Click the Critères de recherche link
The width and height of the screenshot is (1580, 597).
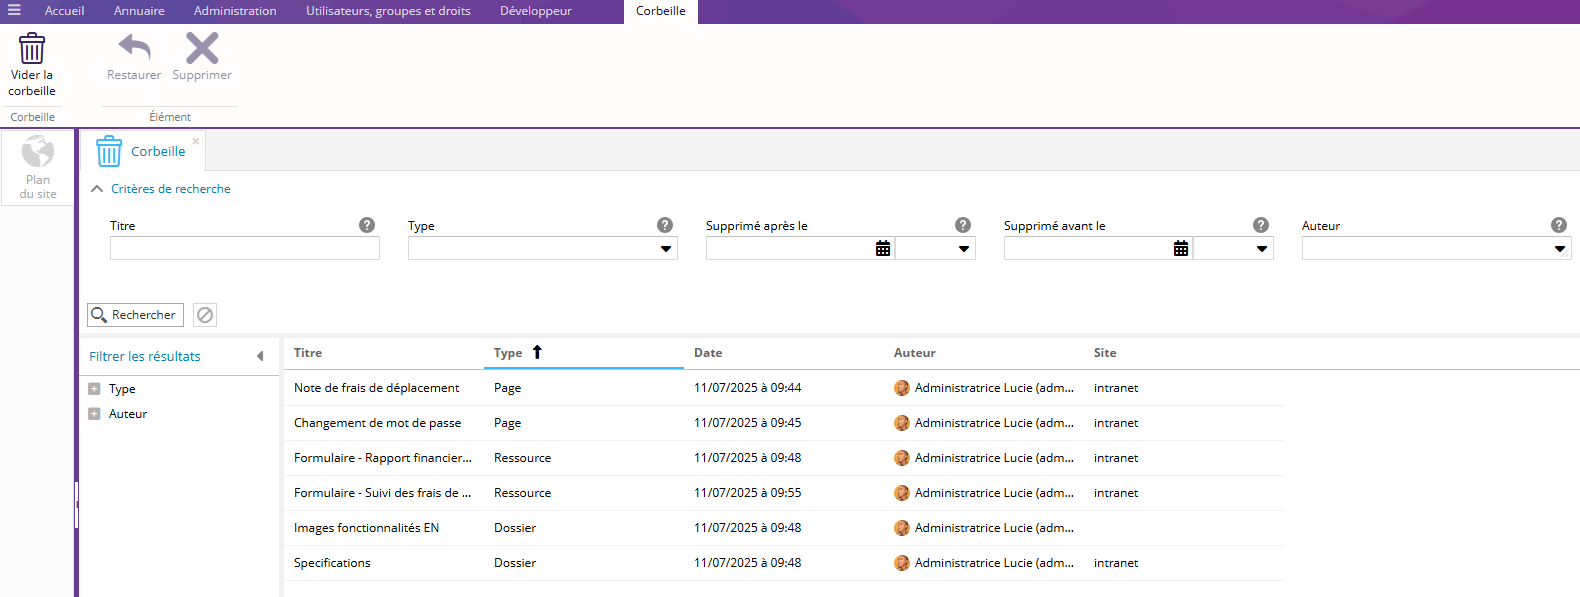pos(171,188)
